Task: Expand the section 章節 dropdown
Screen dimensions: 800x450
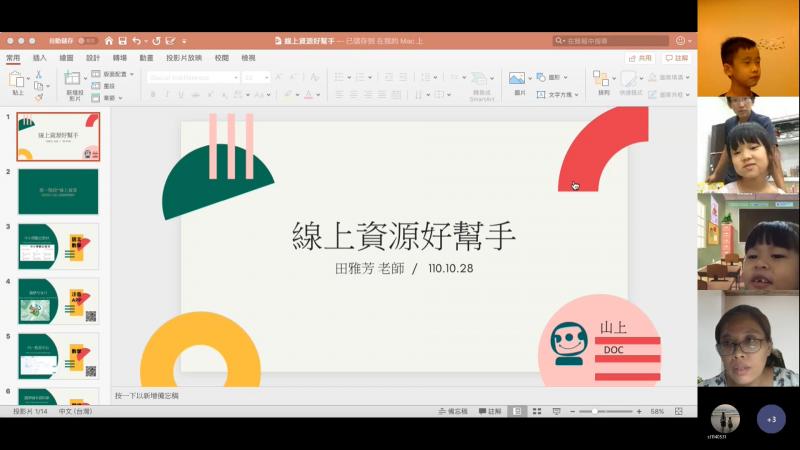Action: pyautogui.click(x=107, y=98)
